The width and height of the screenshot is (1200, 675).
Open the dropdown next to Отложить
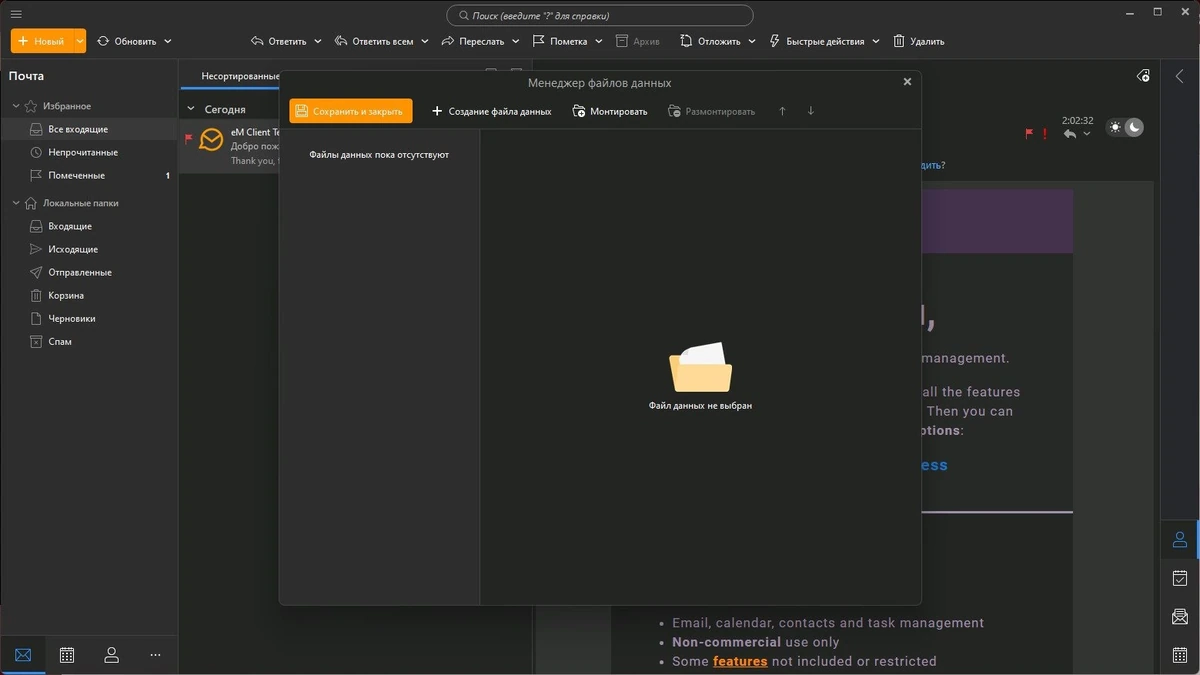(x=751, y=41)
